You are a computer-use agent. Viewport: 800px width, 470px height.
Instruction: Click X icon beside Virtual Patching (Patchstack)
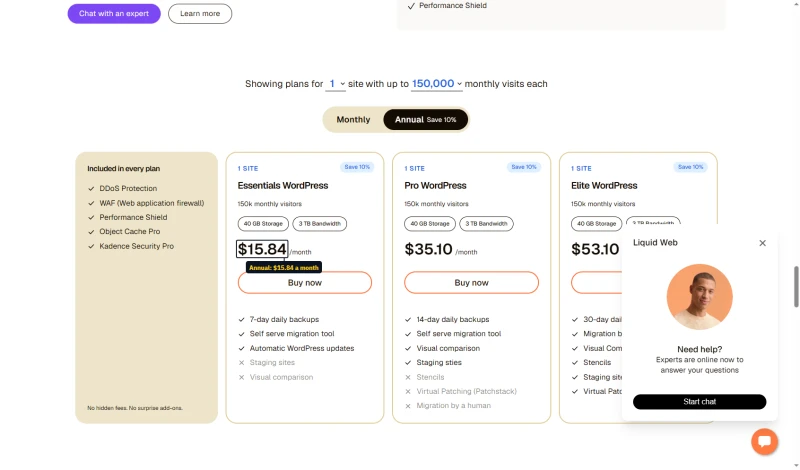click(x=408, y=392)
